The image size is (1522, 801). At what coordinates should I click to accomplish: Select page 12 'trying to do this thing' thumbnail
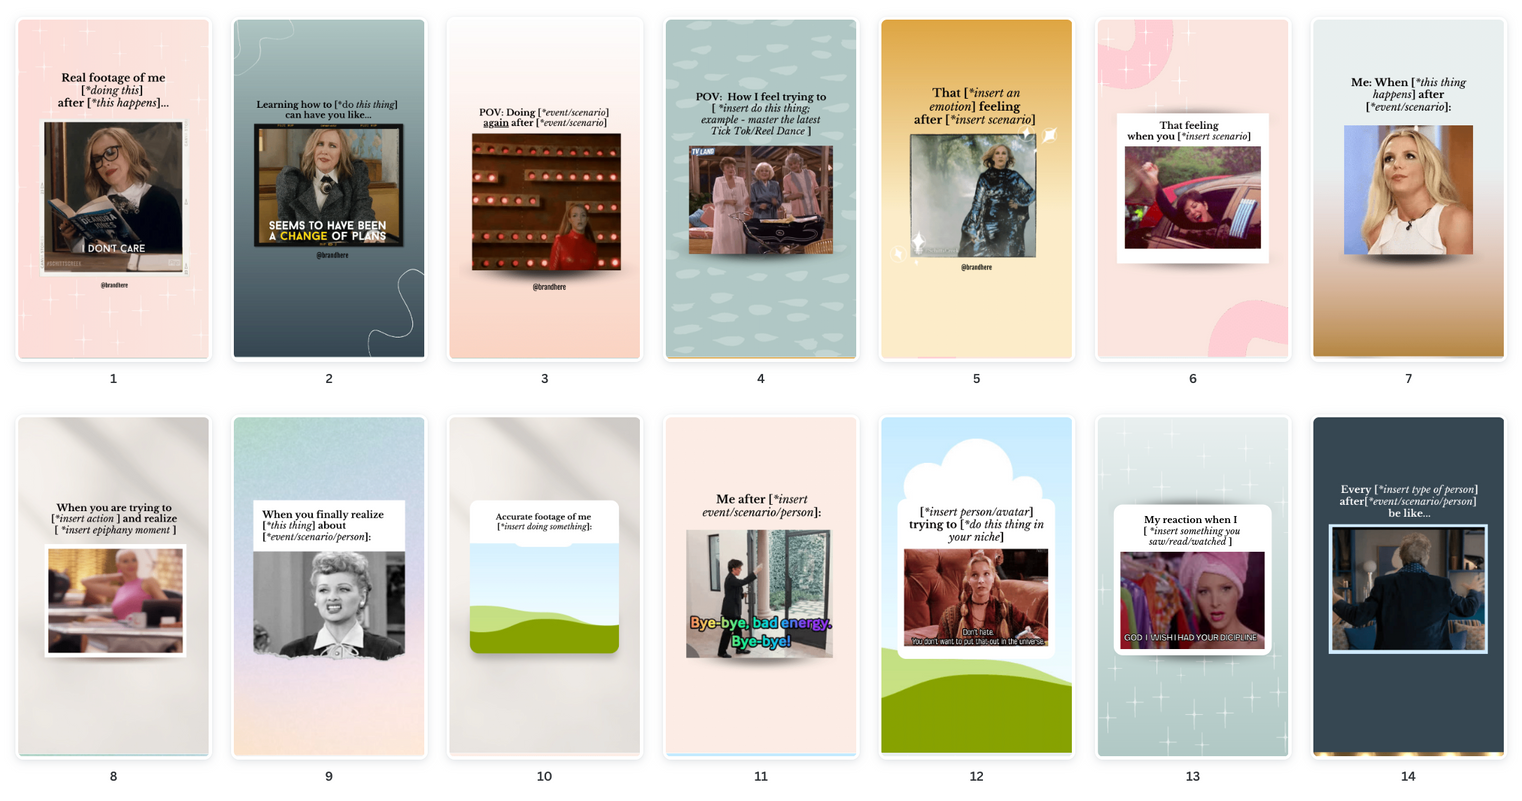(977, 587)
